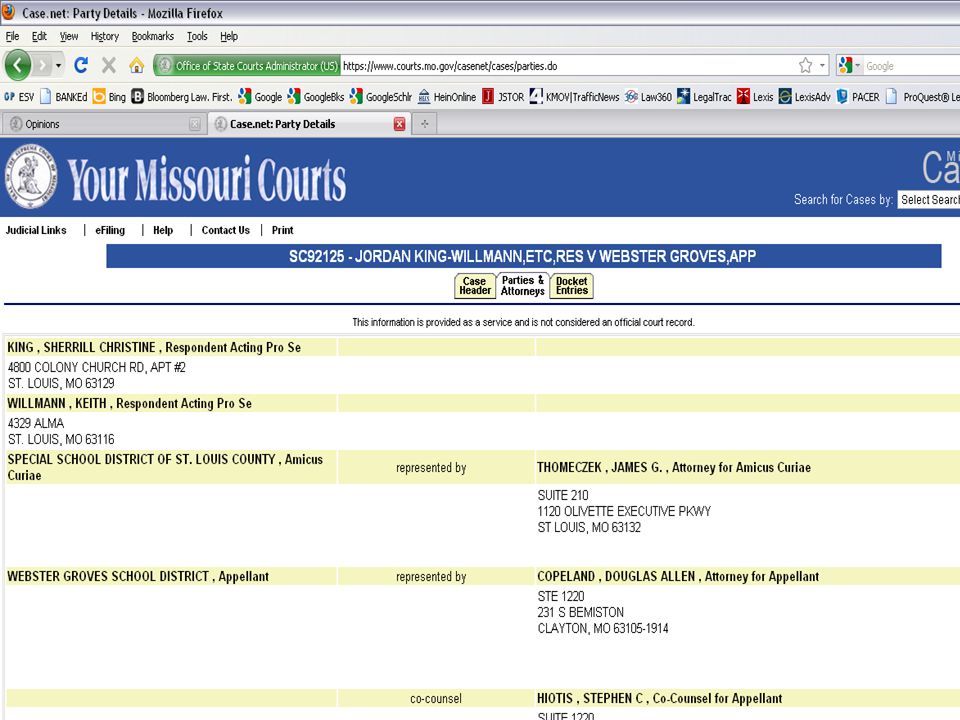
Task: Open the GoogleBks bookmark
Action: click(x=316, y=97)
